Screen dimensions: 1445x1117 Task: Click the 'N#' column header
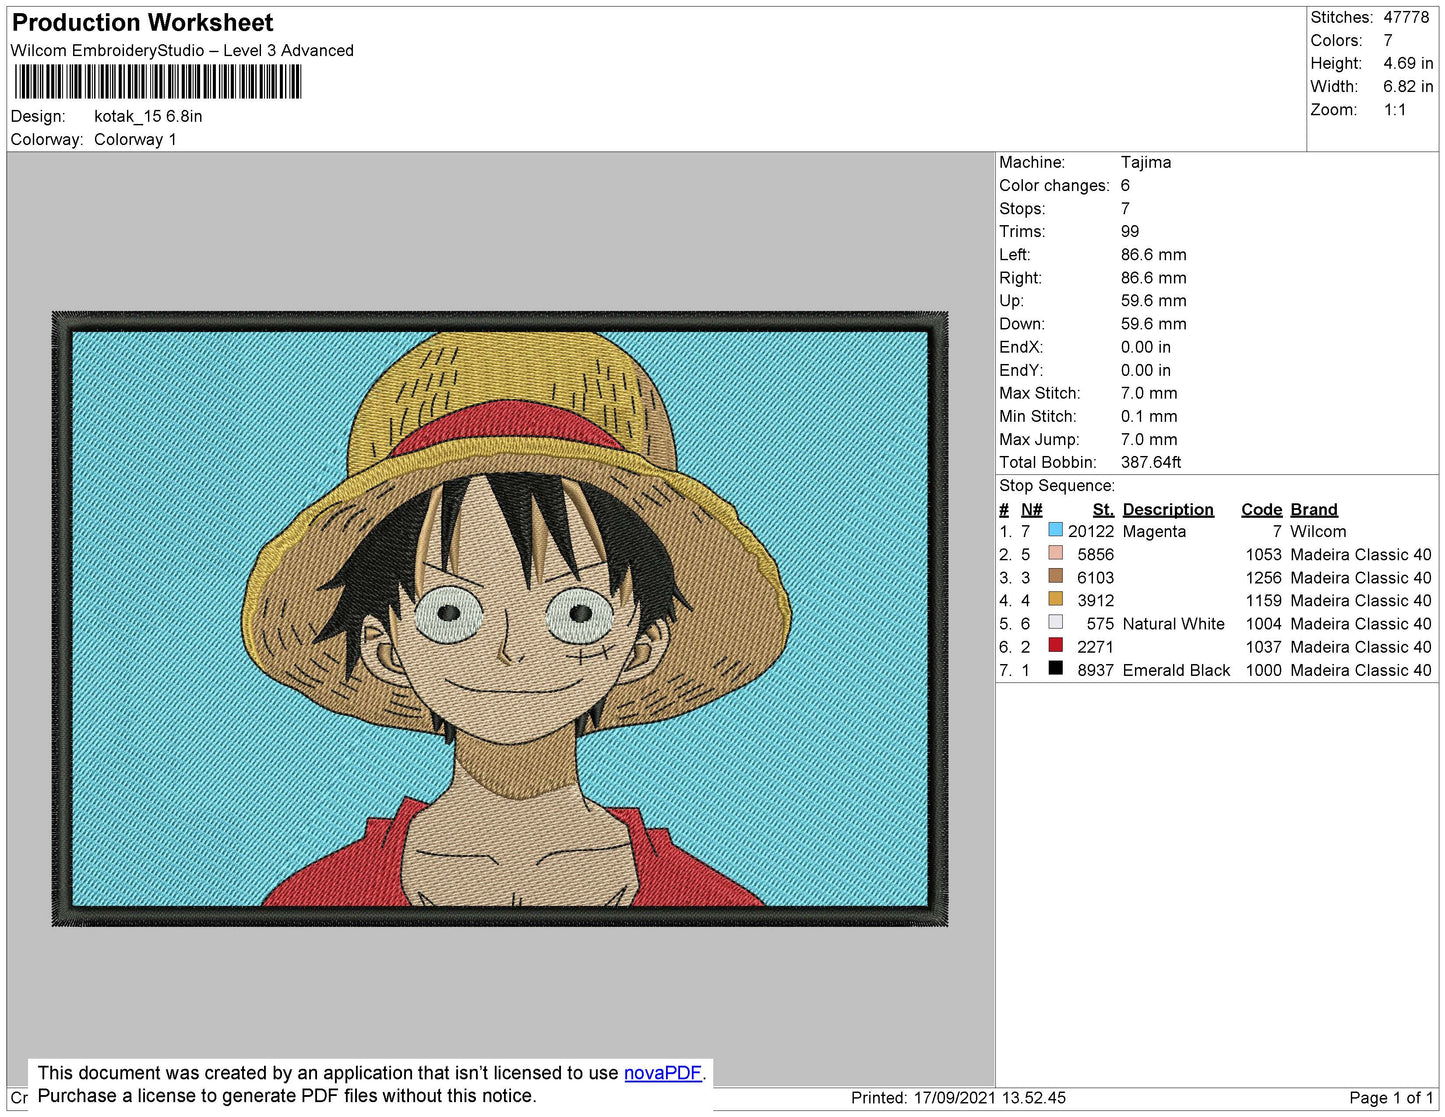pyautogui.click(x=1031, y=509)
